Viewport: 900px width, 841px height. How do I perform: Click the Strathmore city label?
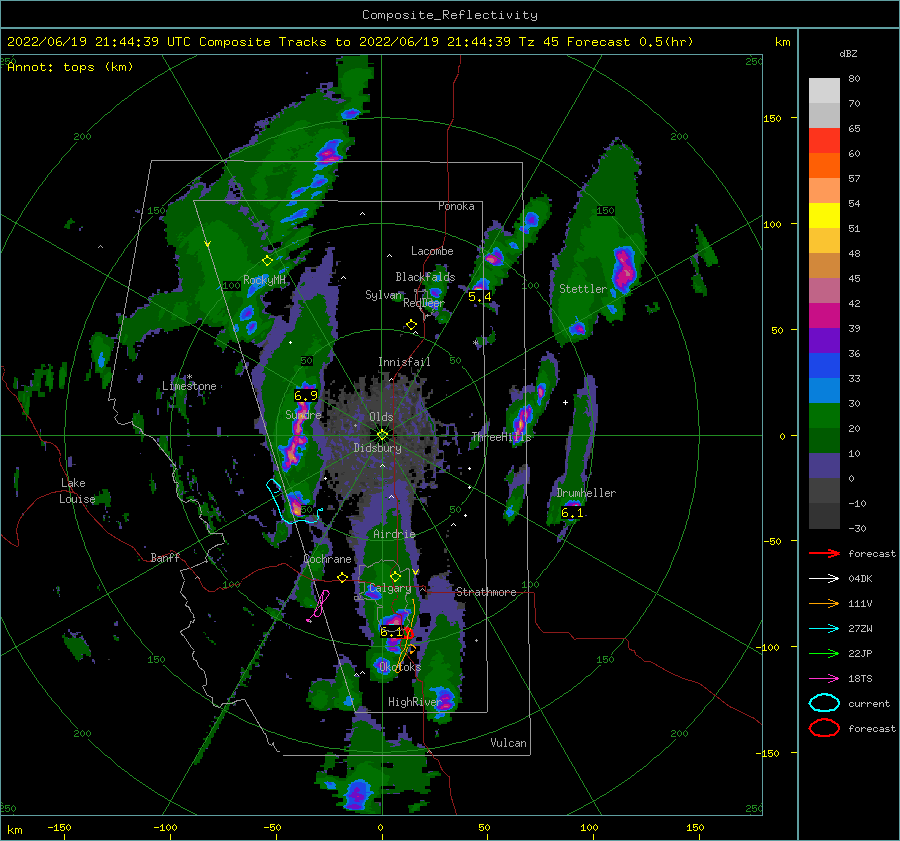pyautogui.click(x=486, y=592)
